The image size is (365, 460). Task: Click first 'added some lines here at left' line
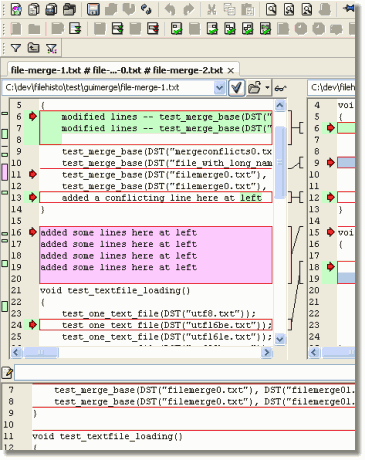[118, 232]
